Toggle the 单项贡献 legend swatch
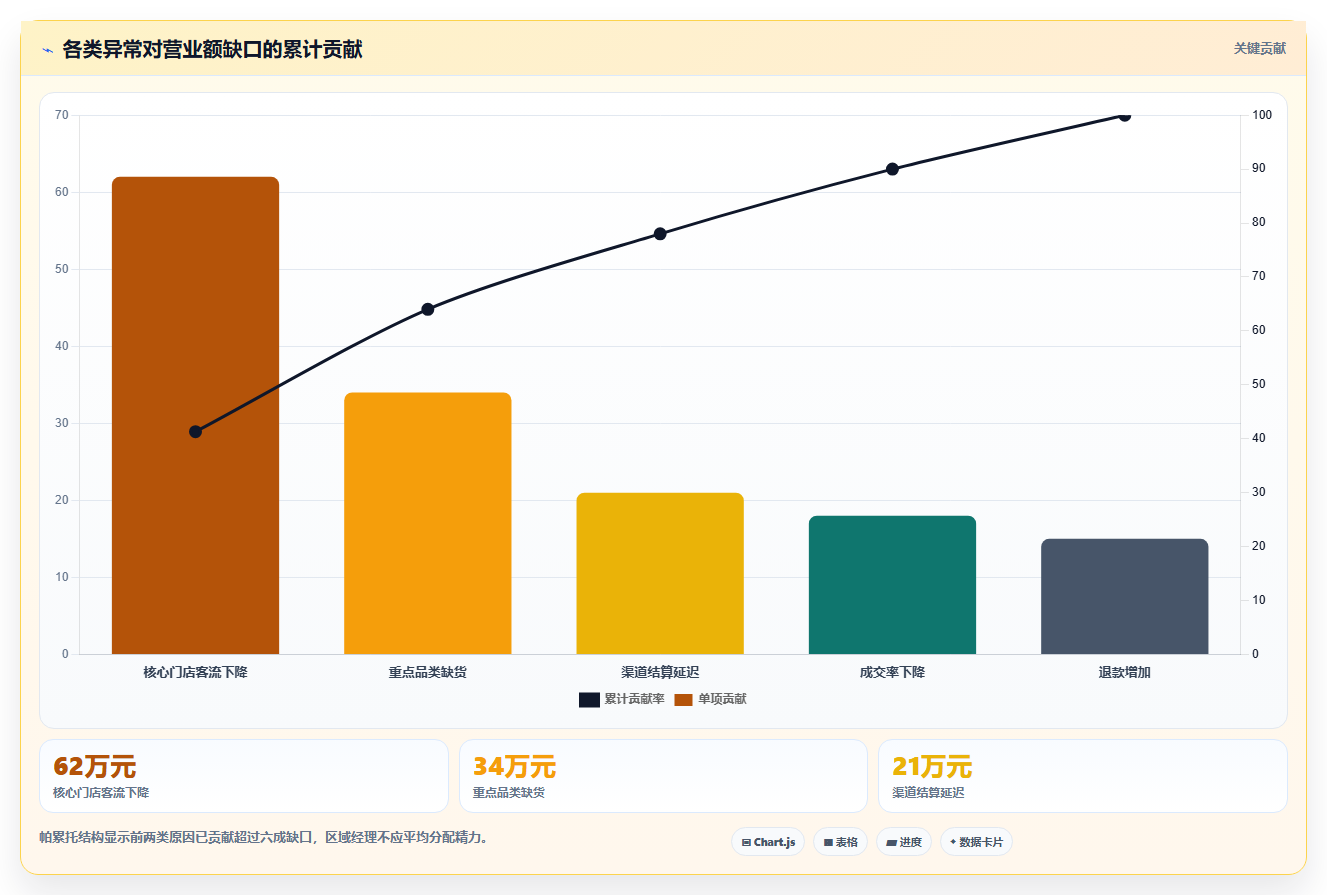The height and width of the screenshot is (895, 1327). pyautogui.click(x=683, y=699)
